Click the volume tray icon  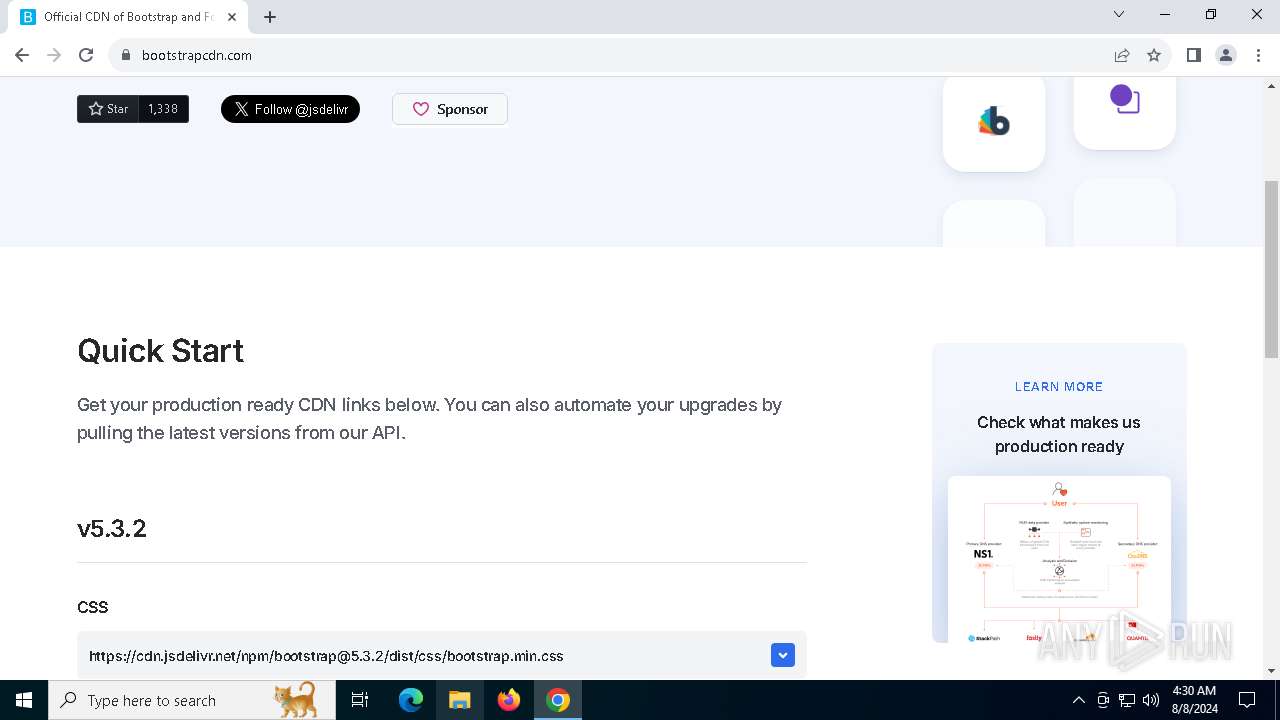coord(1151,700)
